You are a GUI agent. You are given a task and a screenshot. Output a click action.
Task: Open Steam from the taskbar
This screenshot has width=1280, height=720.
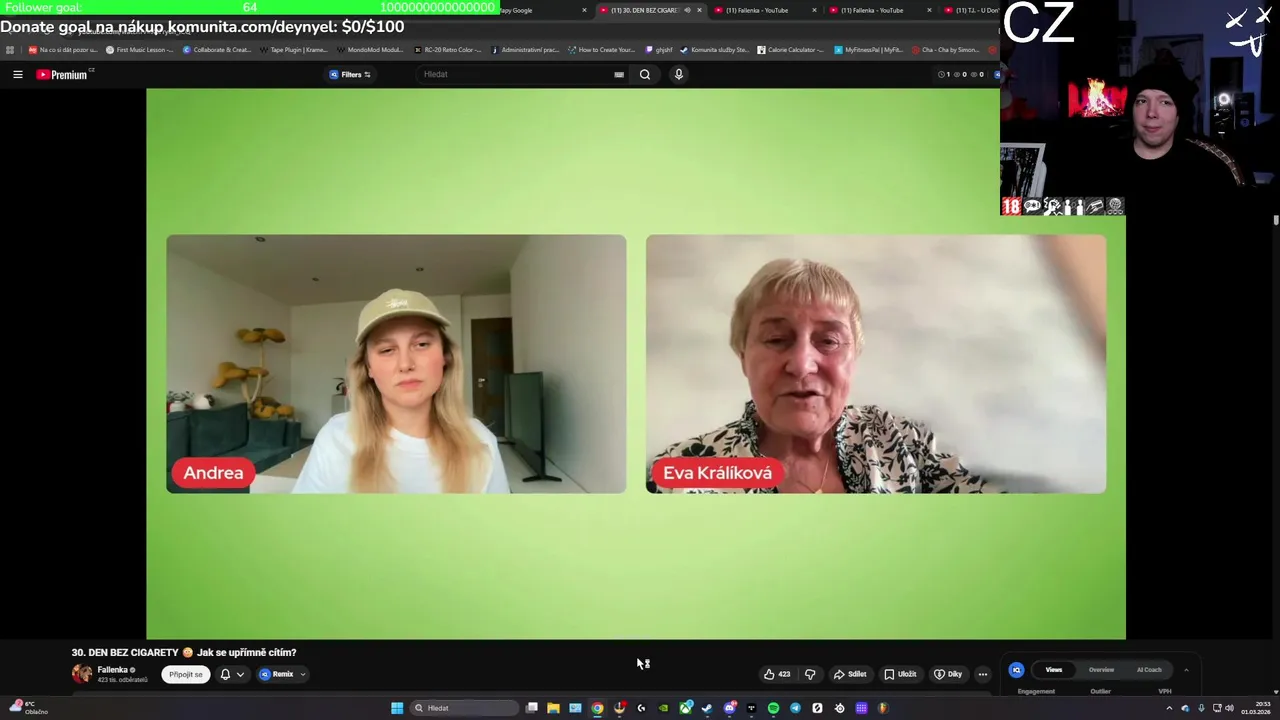[707, 708]
